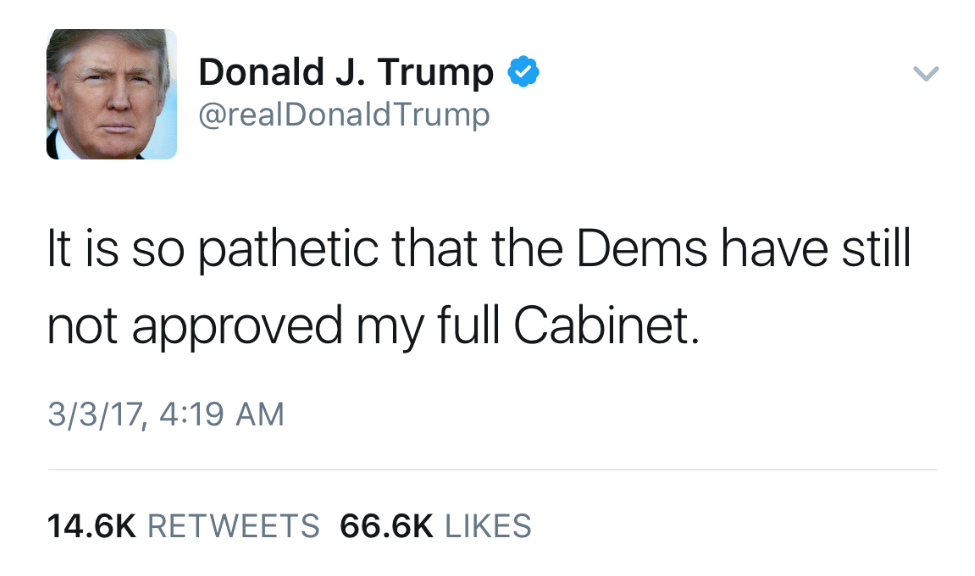Screen dimensions: 975x576
Task: Click the '3/3/17' date text
Action: pos(95,415)
